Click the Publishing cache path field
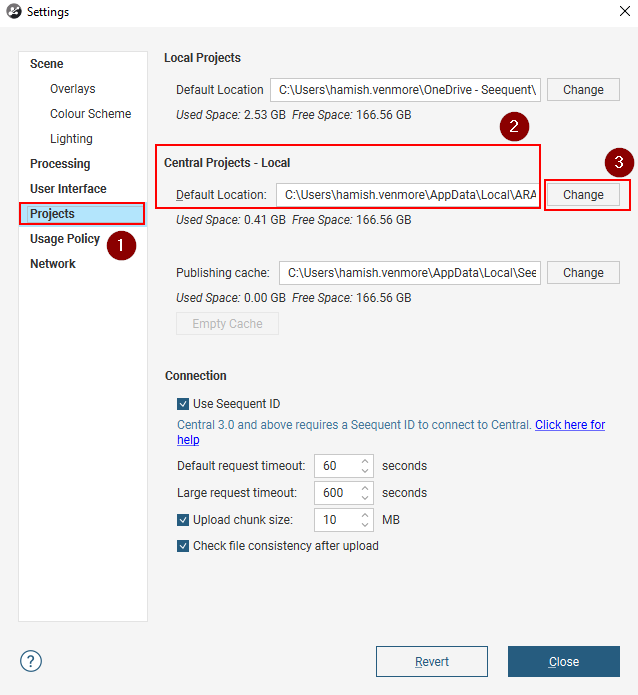This screenshot has width=638, height=695. tap(410, 273)
